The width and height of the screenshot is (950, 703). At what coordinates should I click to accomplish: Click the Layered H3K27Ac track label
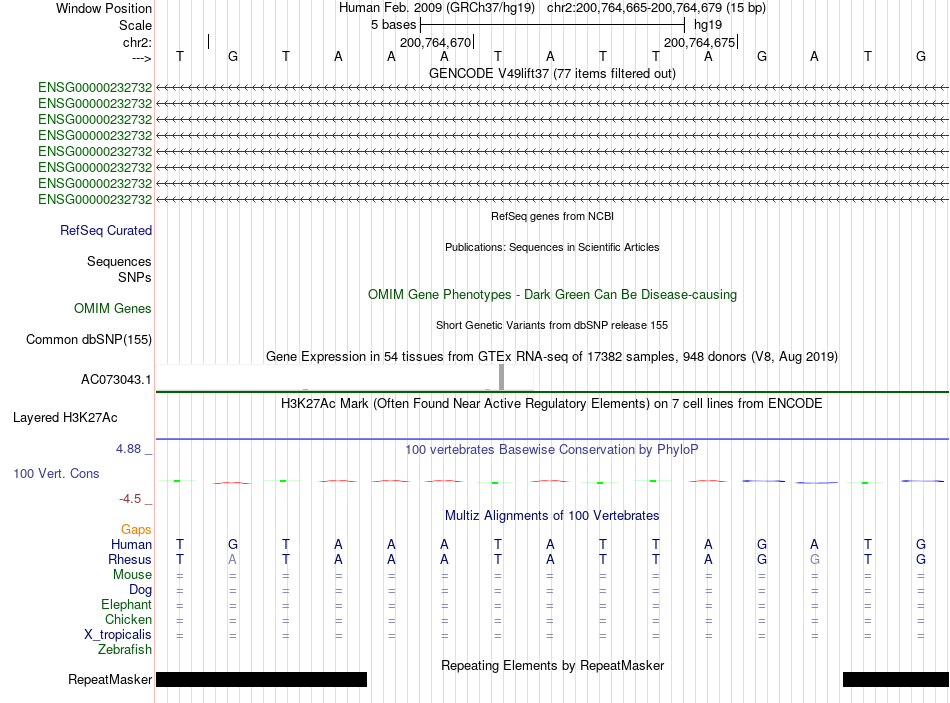coord(65,418)
